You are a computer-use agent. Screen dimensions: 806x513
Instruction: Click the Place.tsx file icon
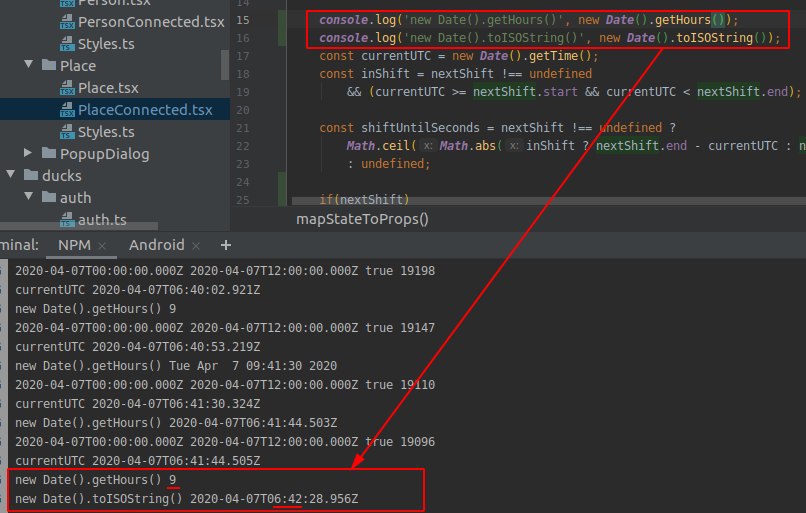(67, 88)
